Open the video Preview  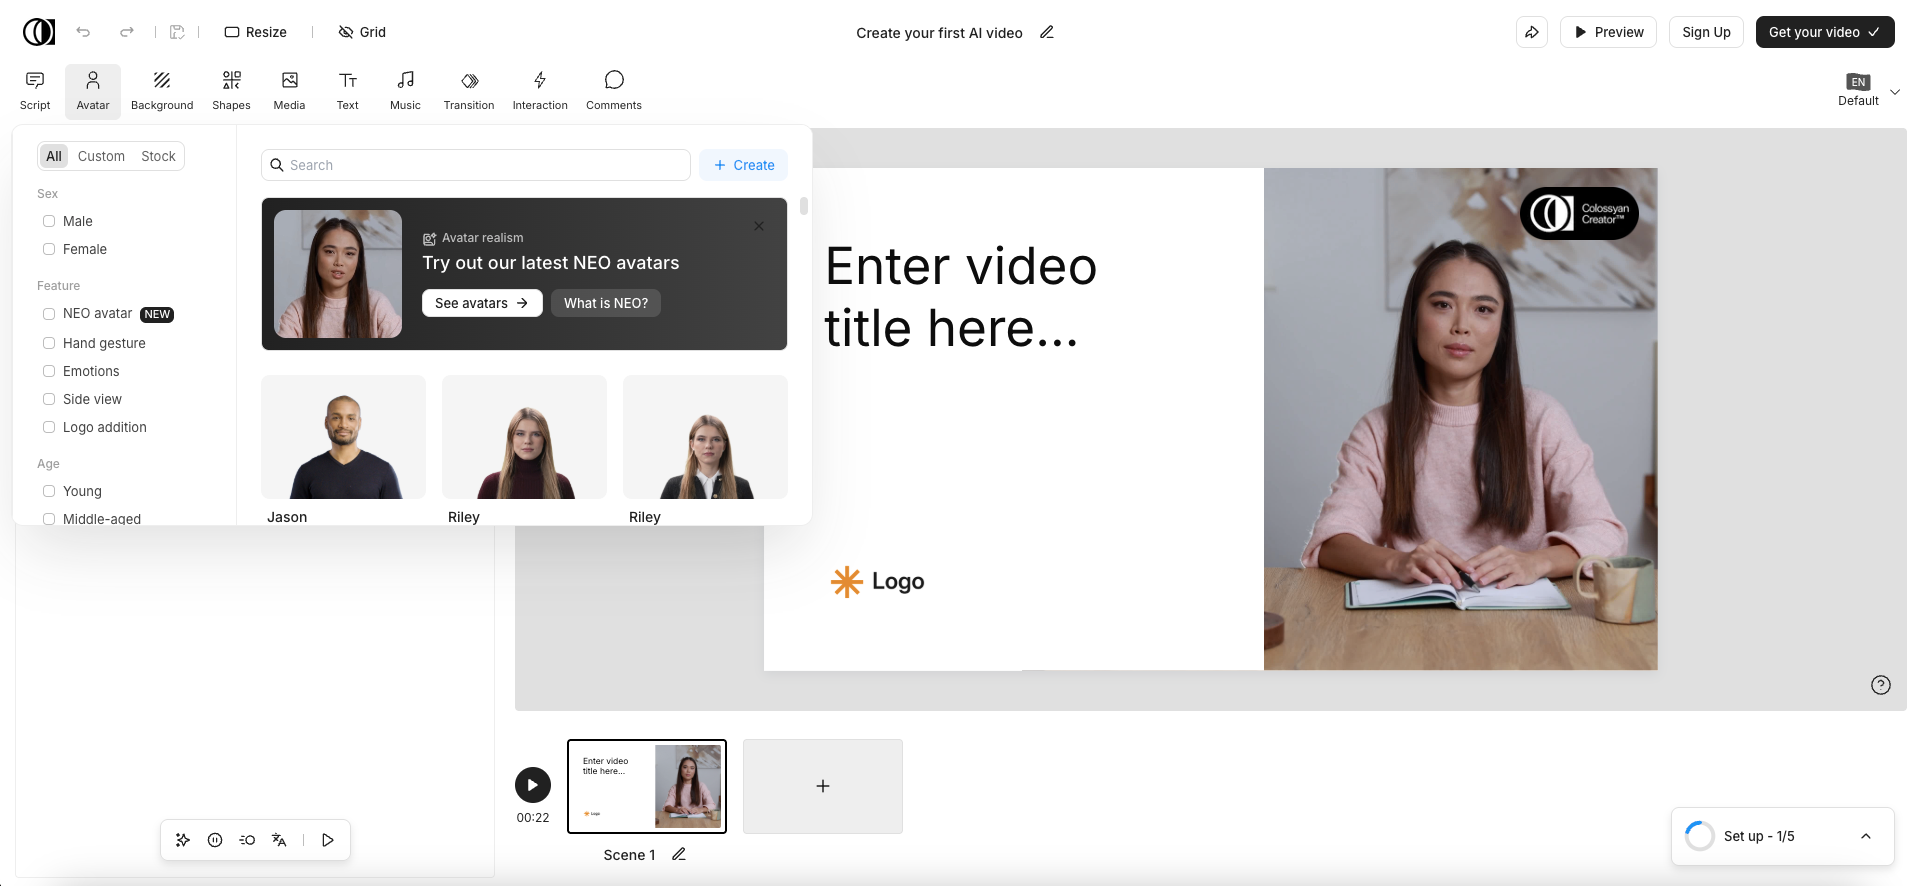[1609, 32]
